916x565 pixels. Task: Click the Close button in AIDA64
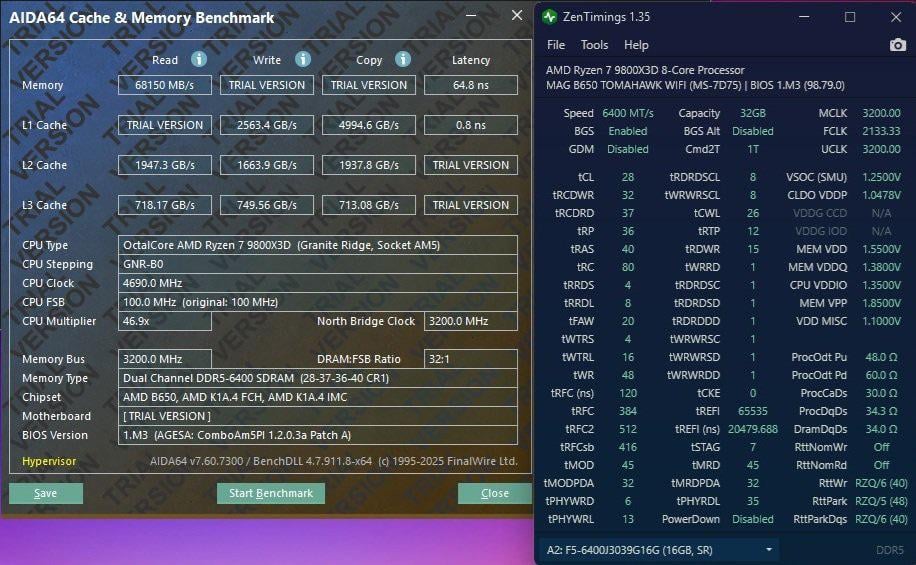point(495,493)
